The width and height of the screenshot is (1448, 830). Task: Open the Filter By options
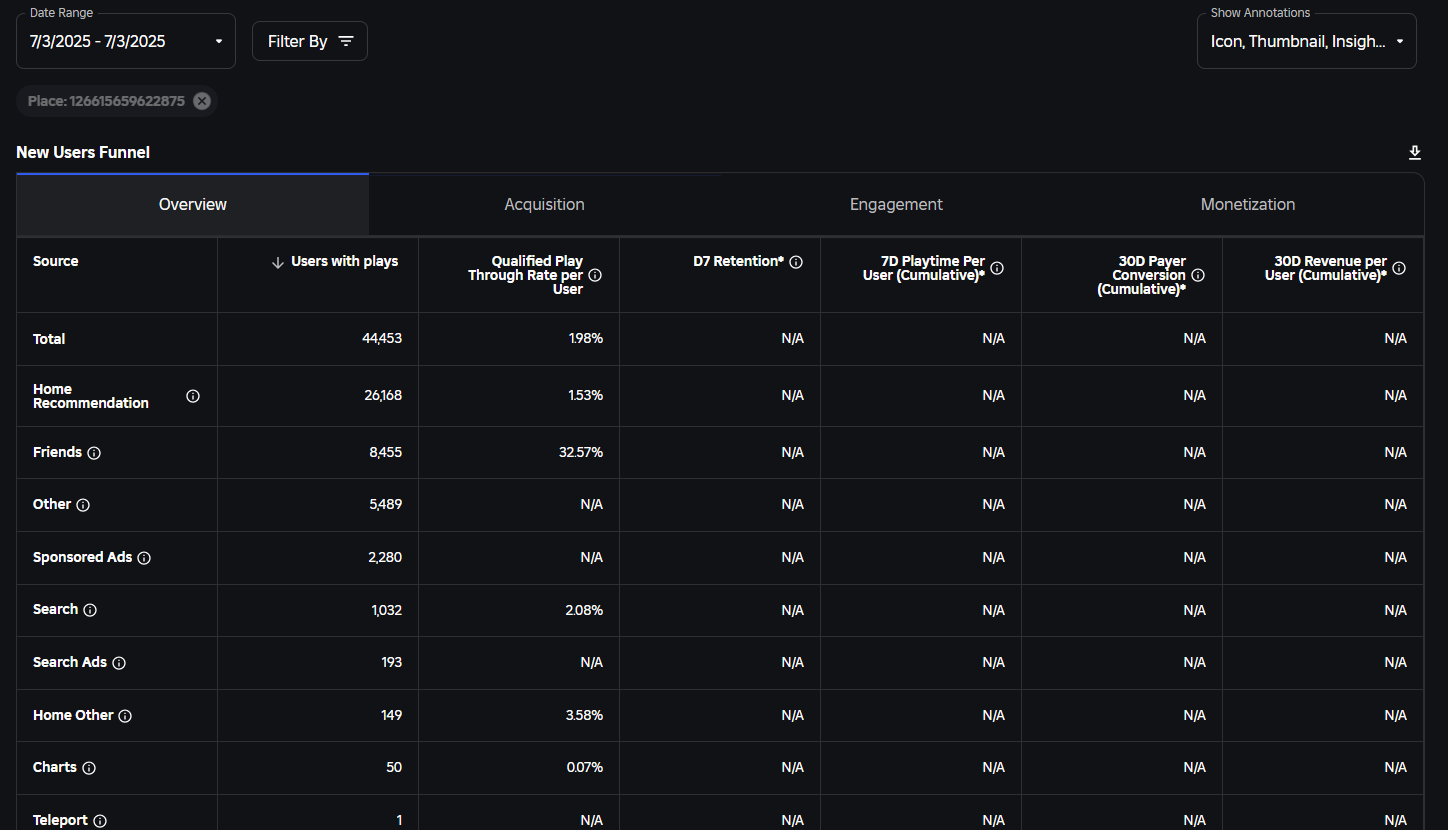point(310,41)
